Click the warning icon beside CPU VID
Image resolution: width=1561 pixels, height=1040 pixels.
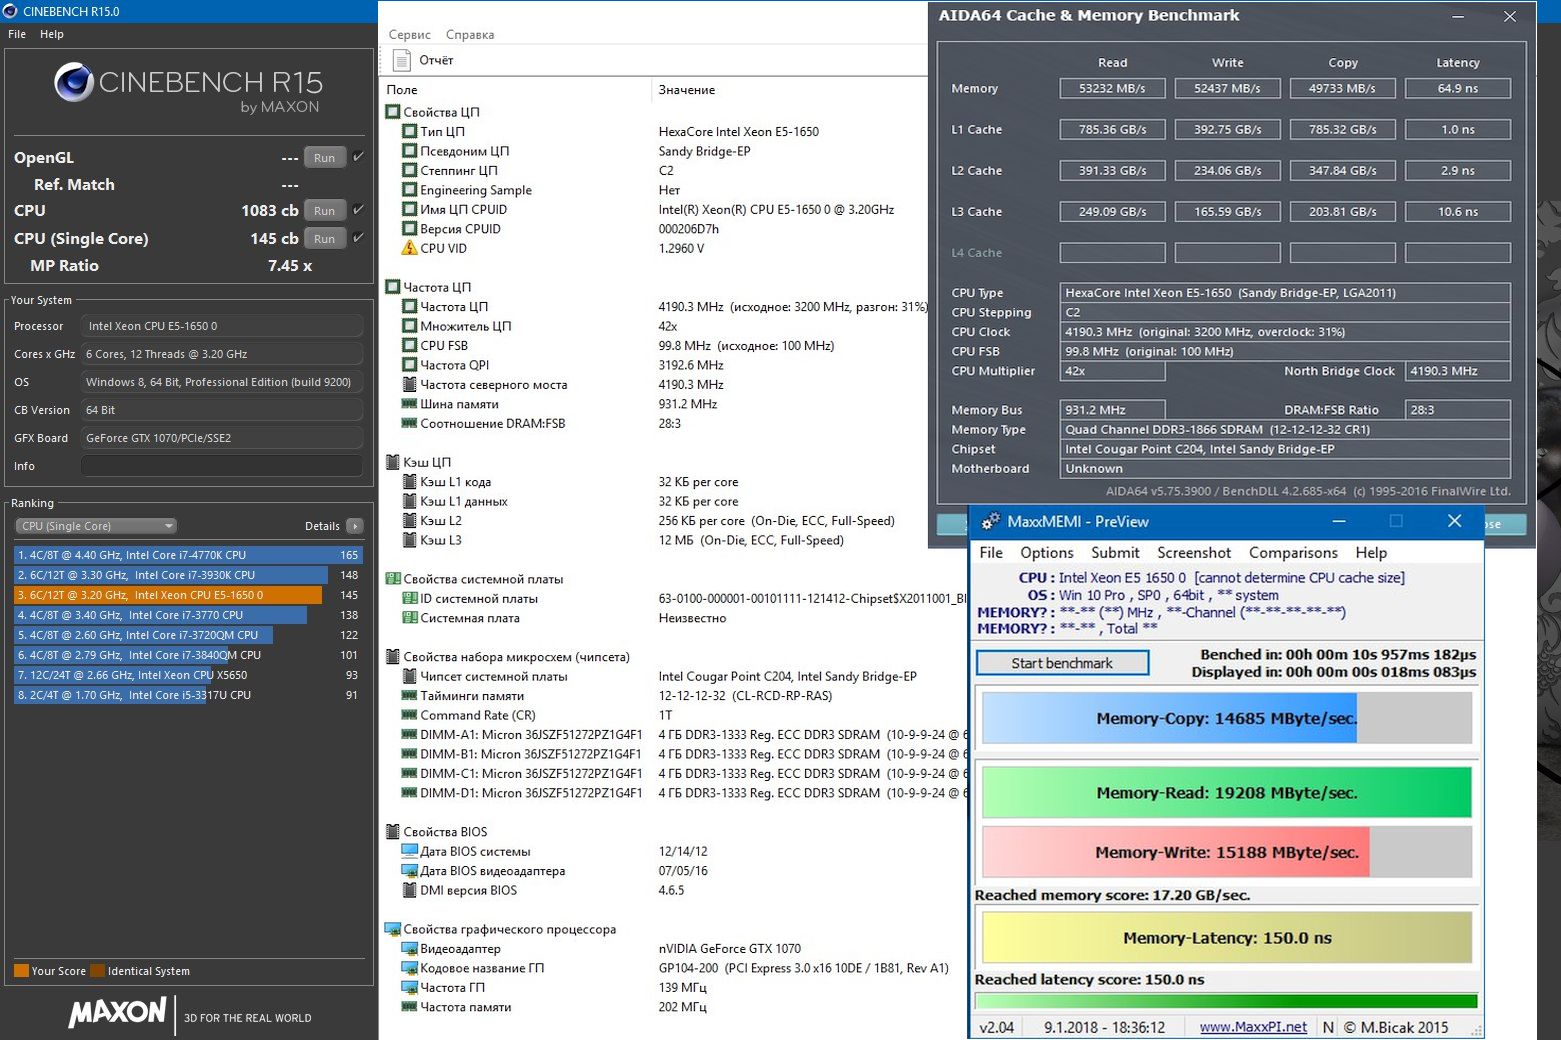tap(409, 248)
